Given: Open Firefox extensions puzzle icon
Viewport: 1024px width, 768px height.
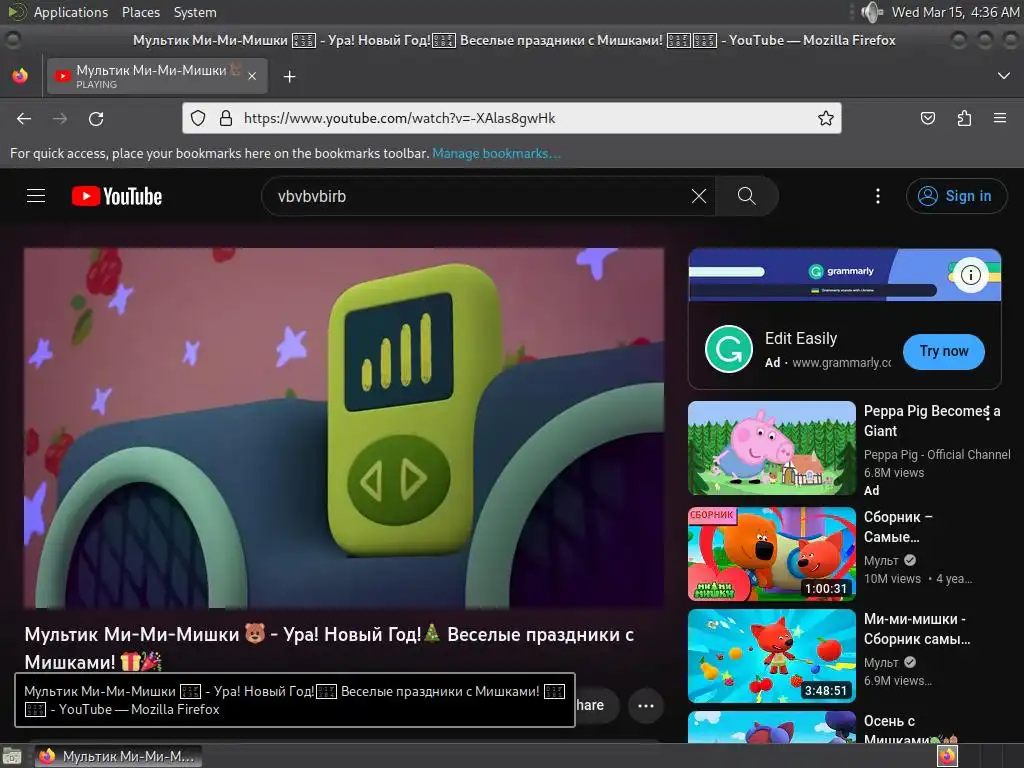Looking at the screenshot, I should [x=964, y=118].
